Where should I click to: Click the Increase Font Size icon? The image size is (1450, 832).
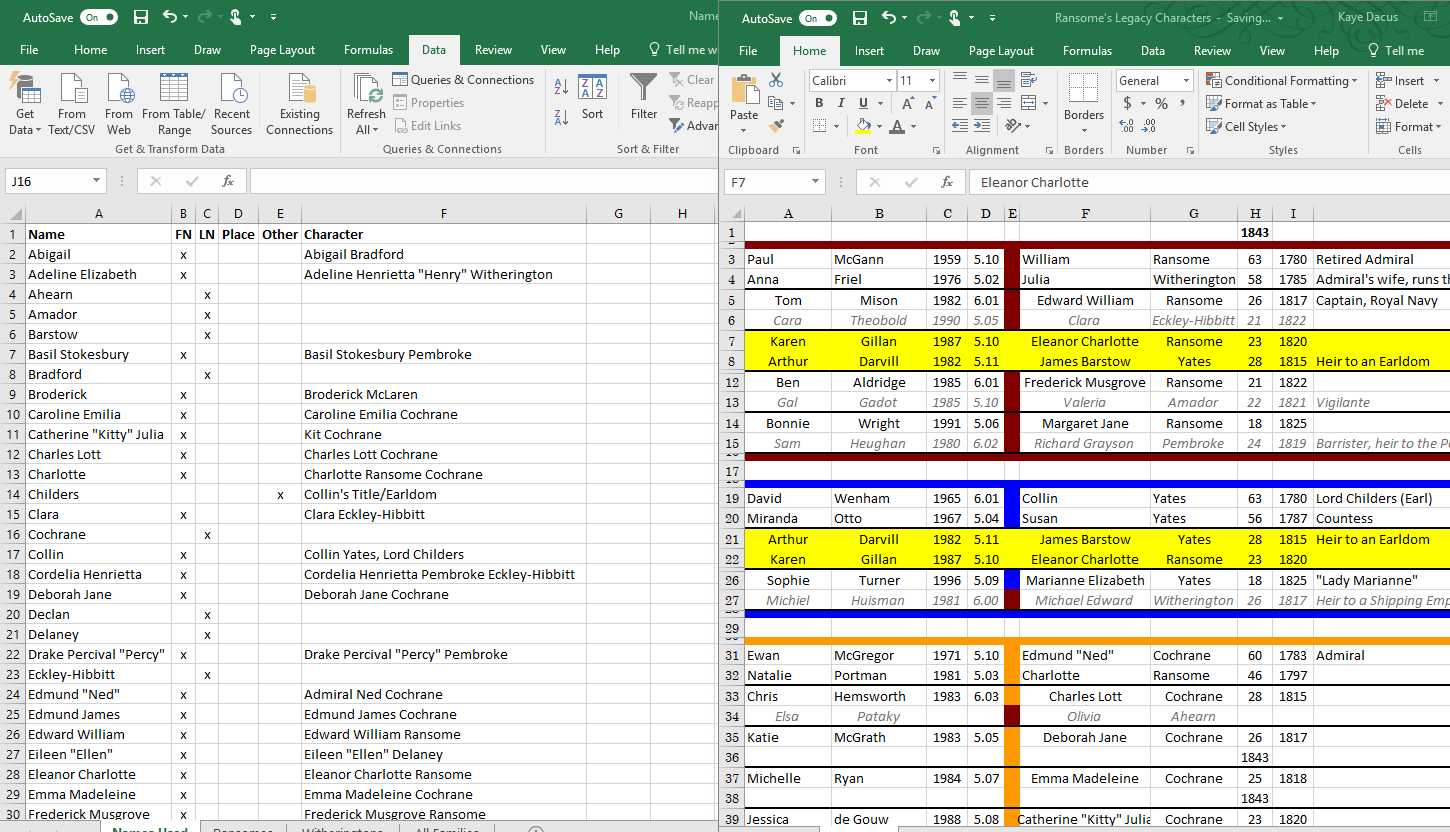coord(907,103)
